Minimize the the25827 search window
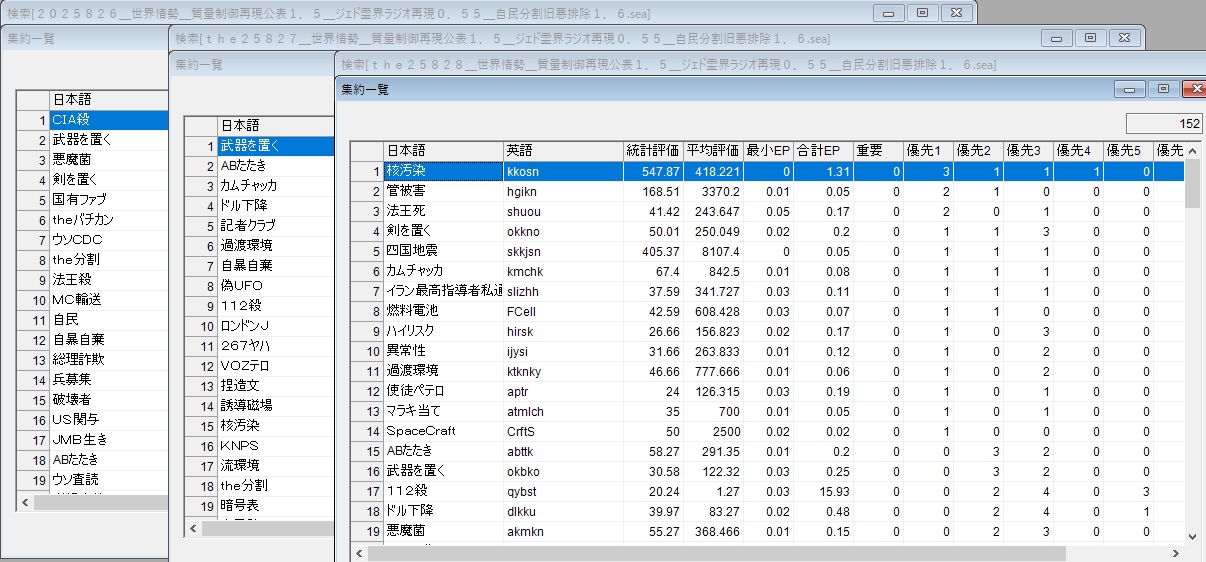1206x562 pixels. (x=1058, y=38)
